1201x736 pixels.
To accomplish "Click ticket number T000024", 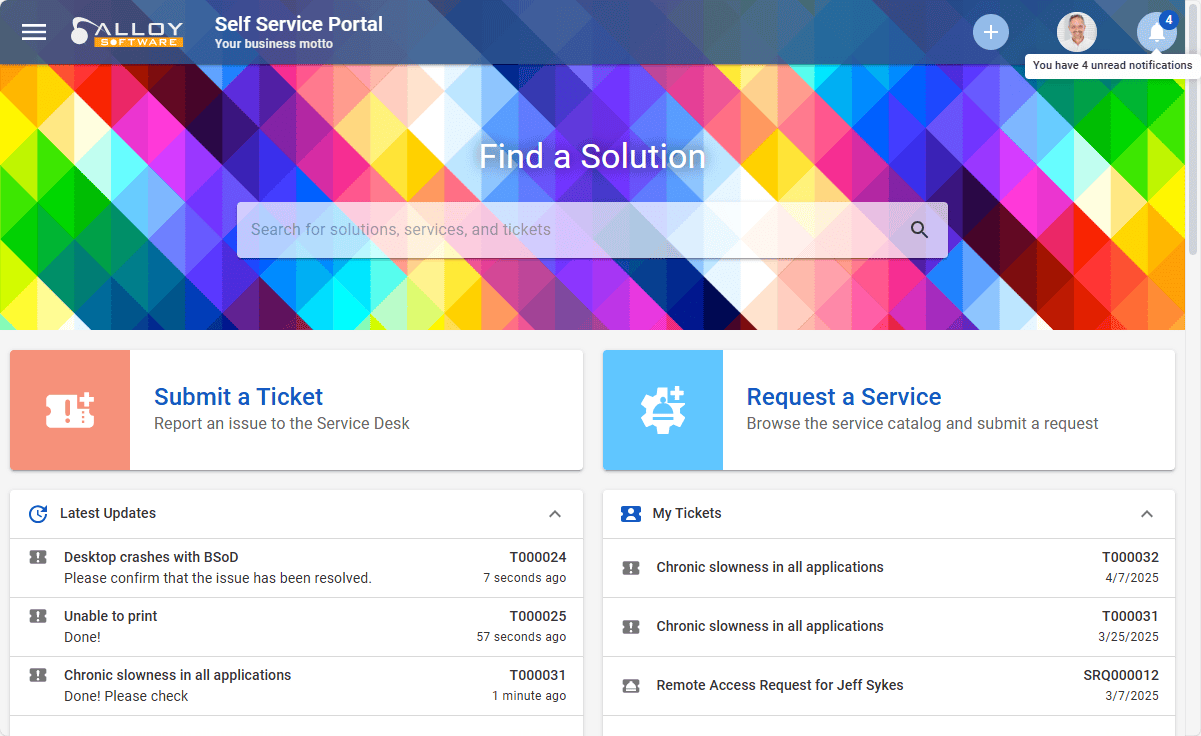I will pos(538,557).
